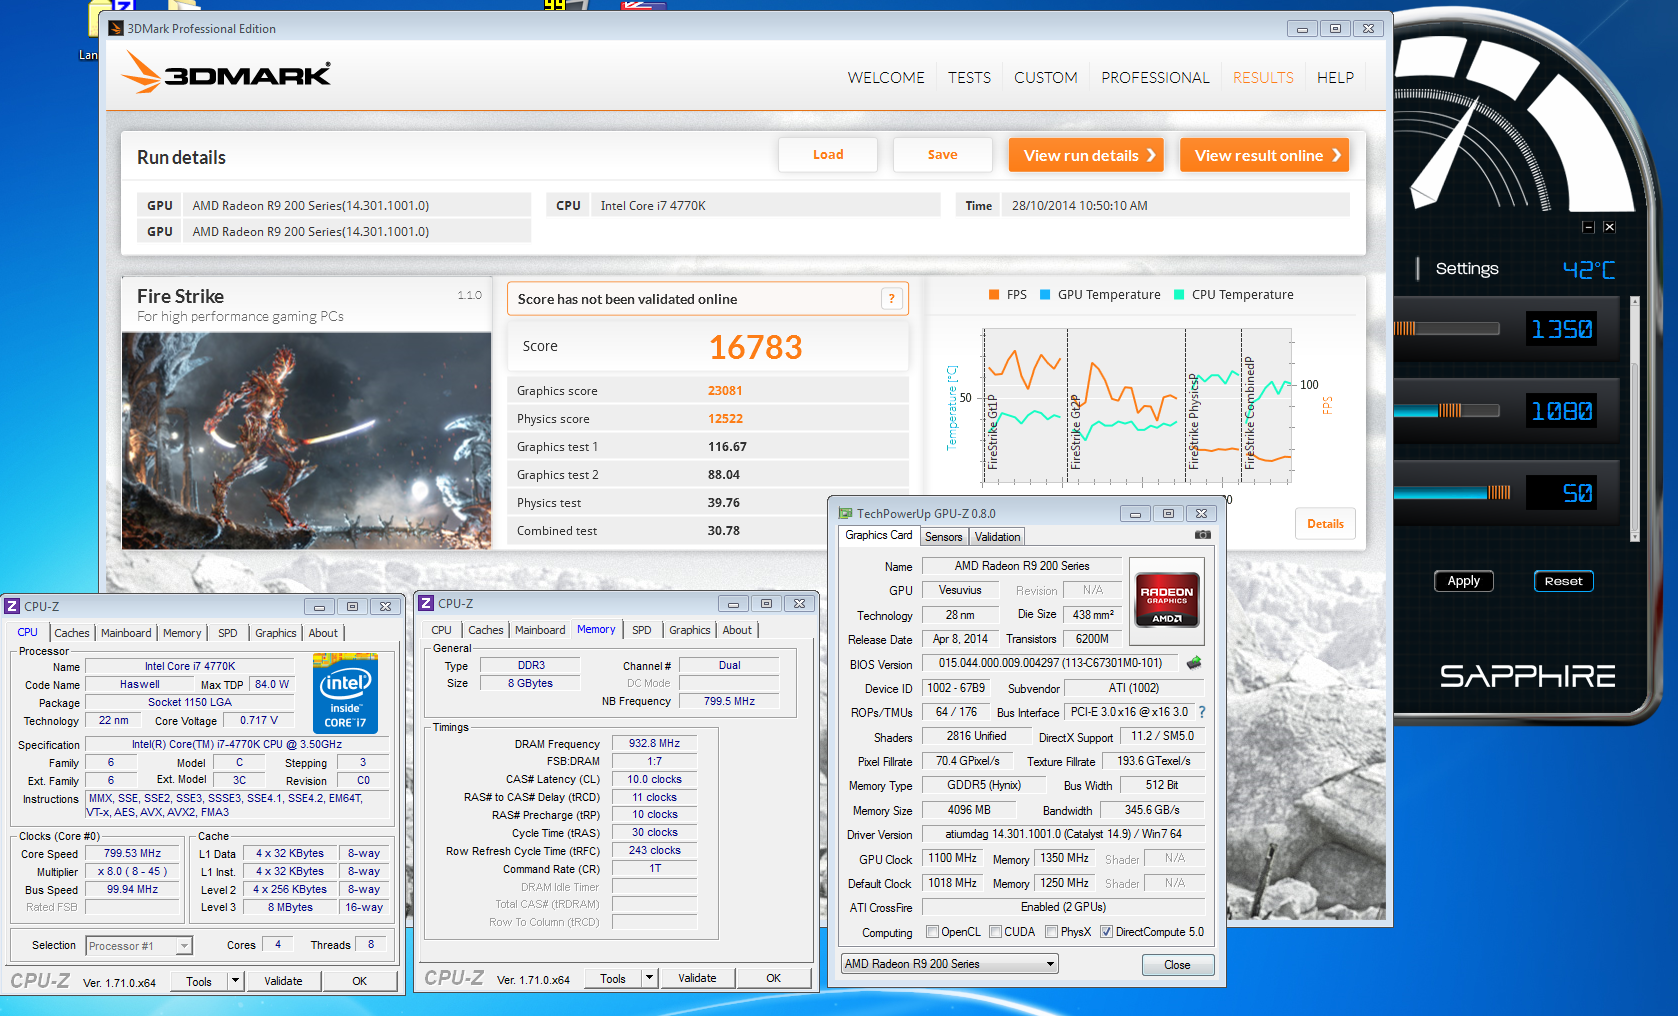
Task: Click the Physics score 12522 value
Action: [x=725, y=419]
